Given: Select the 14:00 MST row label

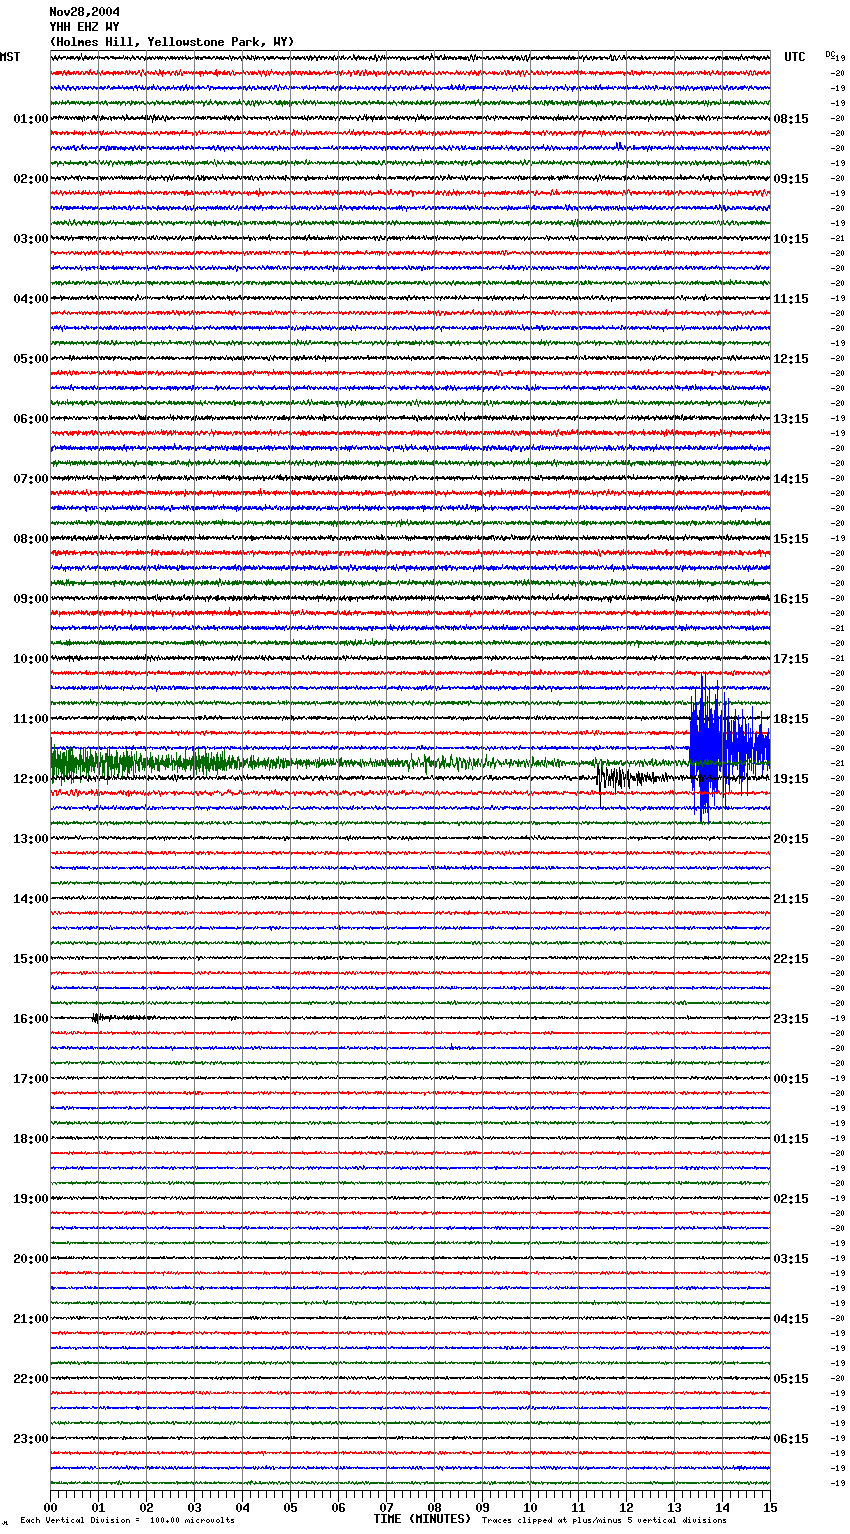Looking at the screenshot, I should (x=30, y=899).
